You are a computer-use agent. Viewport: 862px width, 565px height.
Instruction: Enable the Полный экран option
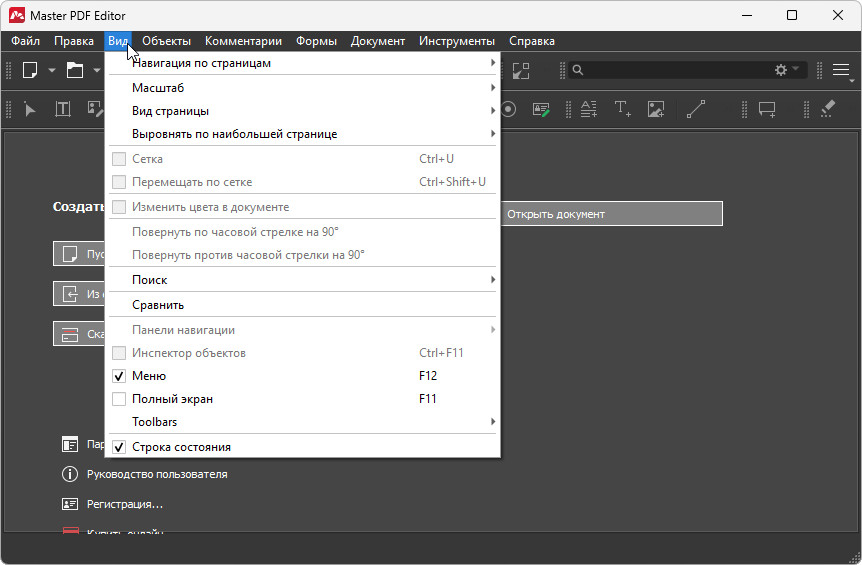(120, 399)
